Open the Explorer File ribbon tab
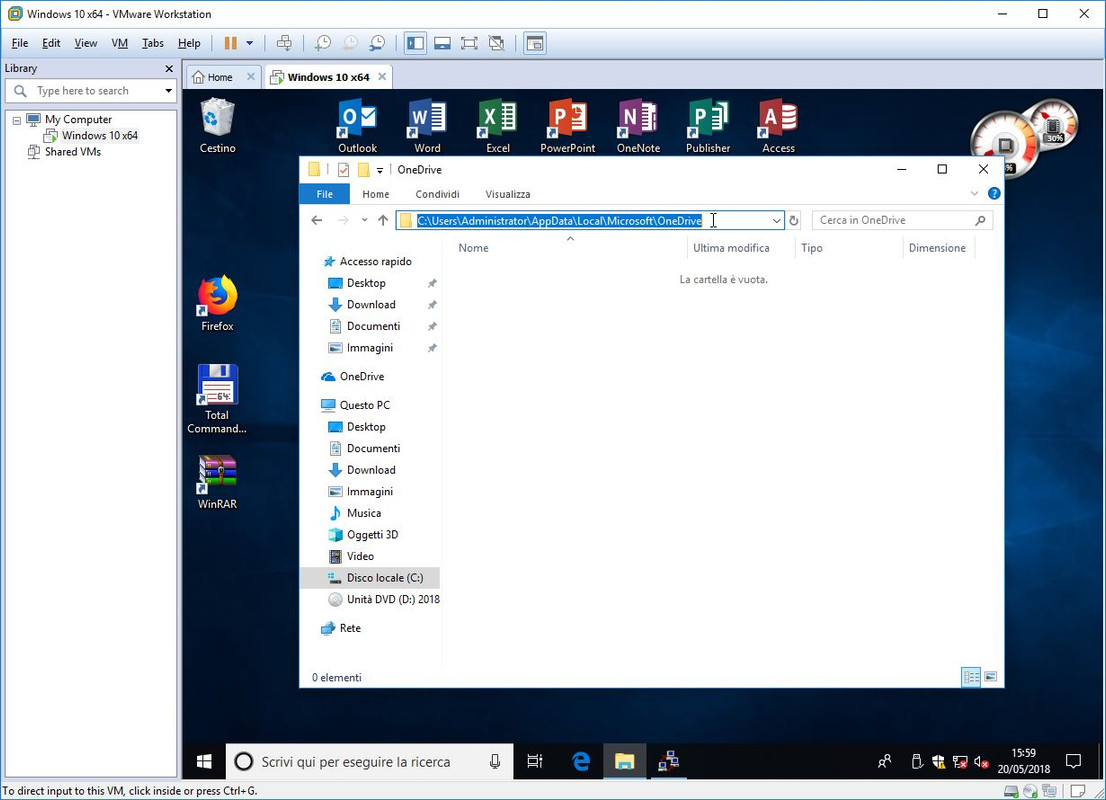Image resolution: width=1106 pixels, height=800 pixels. click(x=324, y=194)
